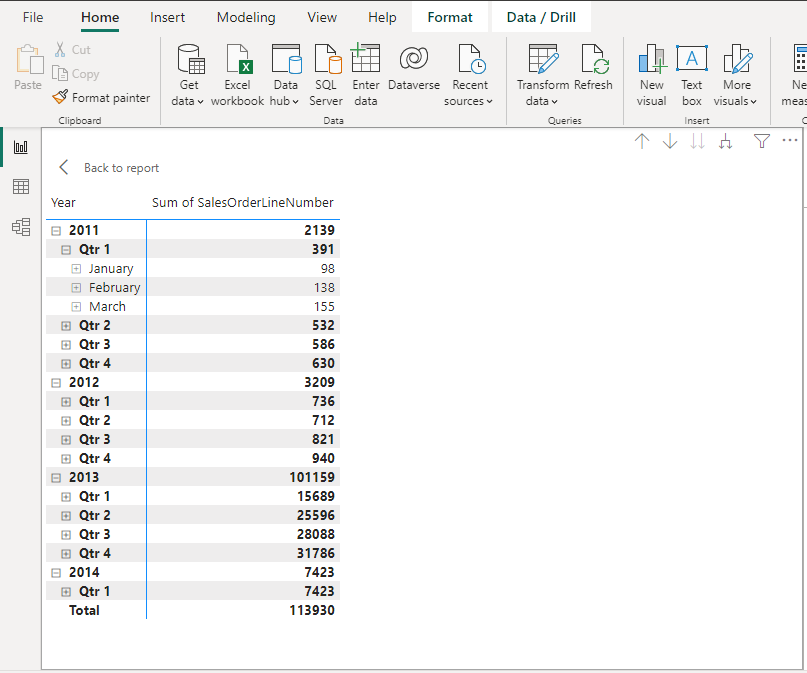The width and height of the screenshot is (807, 673).
Task: Expand the March row
Action: [76, 307]
